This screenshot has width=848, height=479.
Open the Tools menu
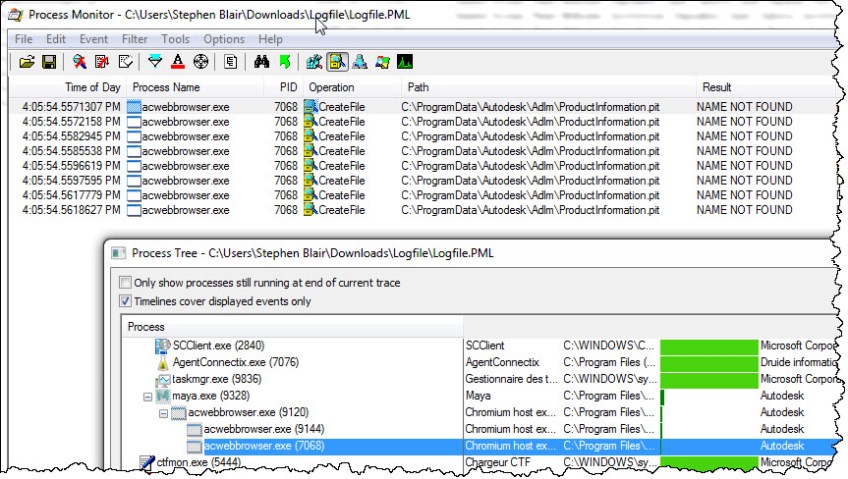coord(175,39)
